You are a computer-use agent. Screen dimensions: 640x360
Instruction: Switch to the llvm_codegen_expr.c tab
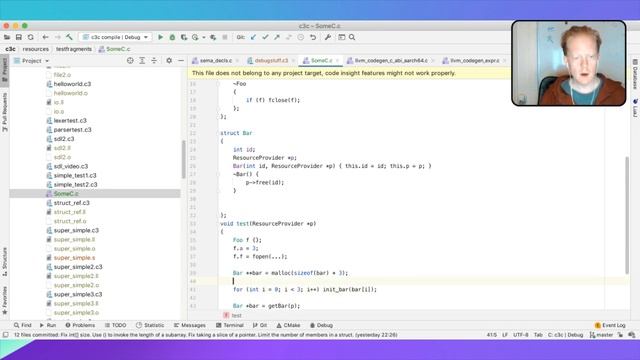coord(474,61)
